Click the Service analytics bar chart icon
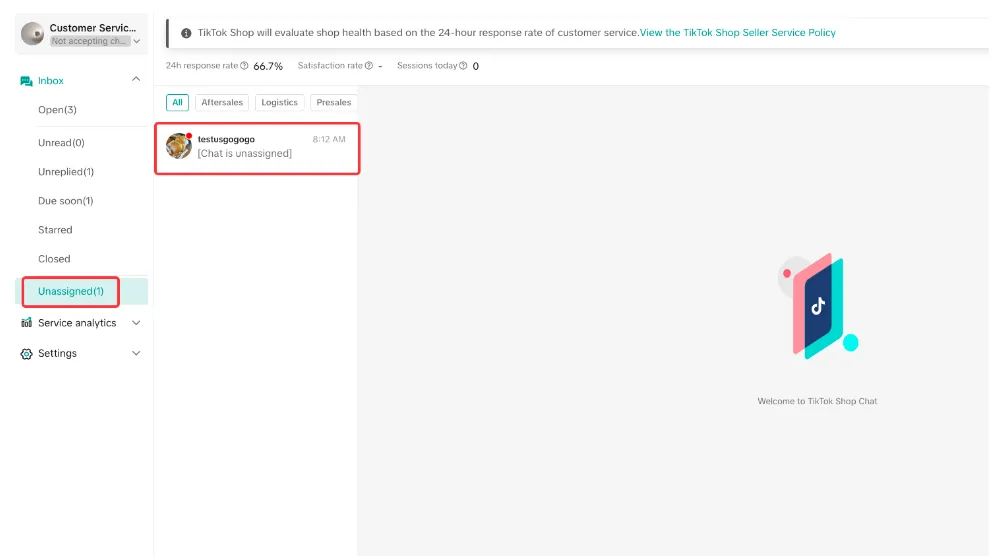 coord(26,323)
